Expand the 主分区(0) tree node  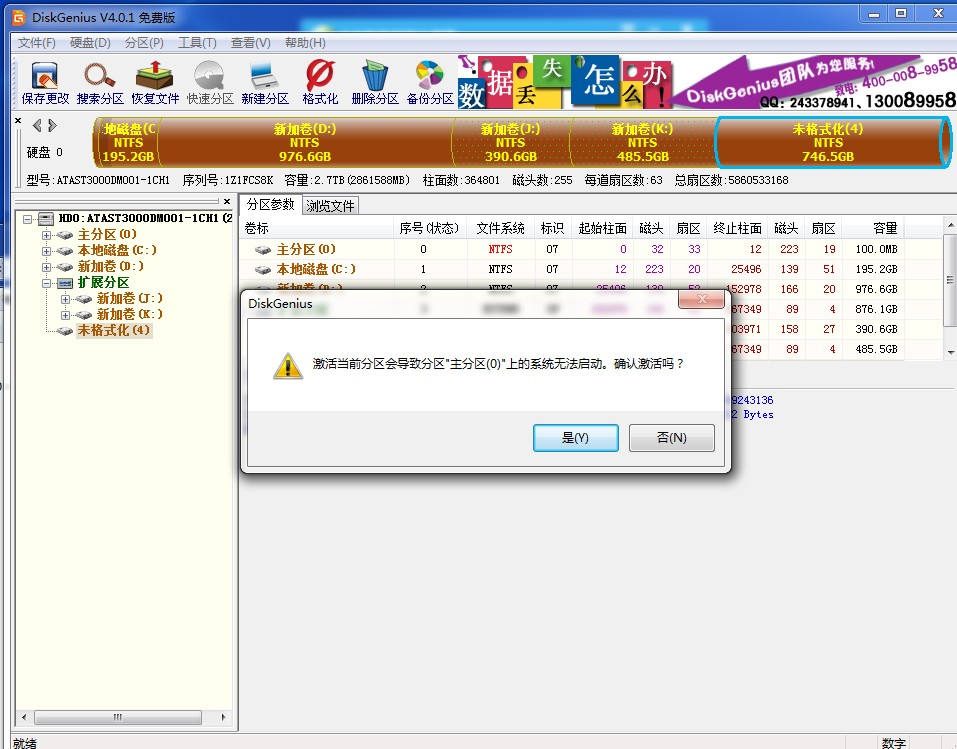coord(46,234)
